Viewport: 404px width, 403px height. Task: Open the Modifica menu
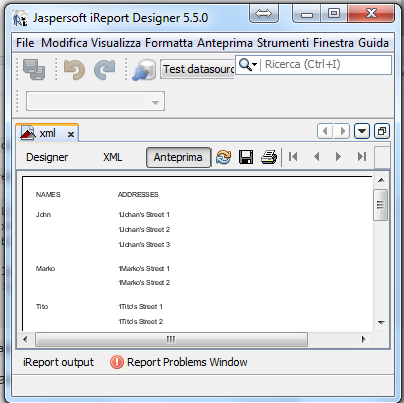click(x=64, y=43)
